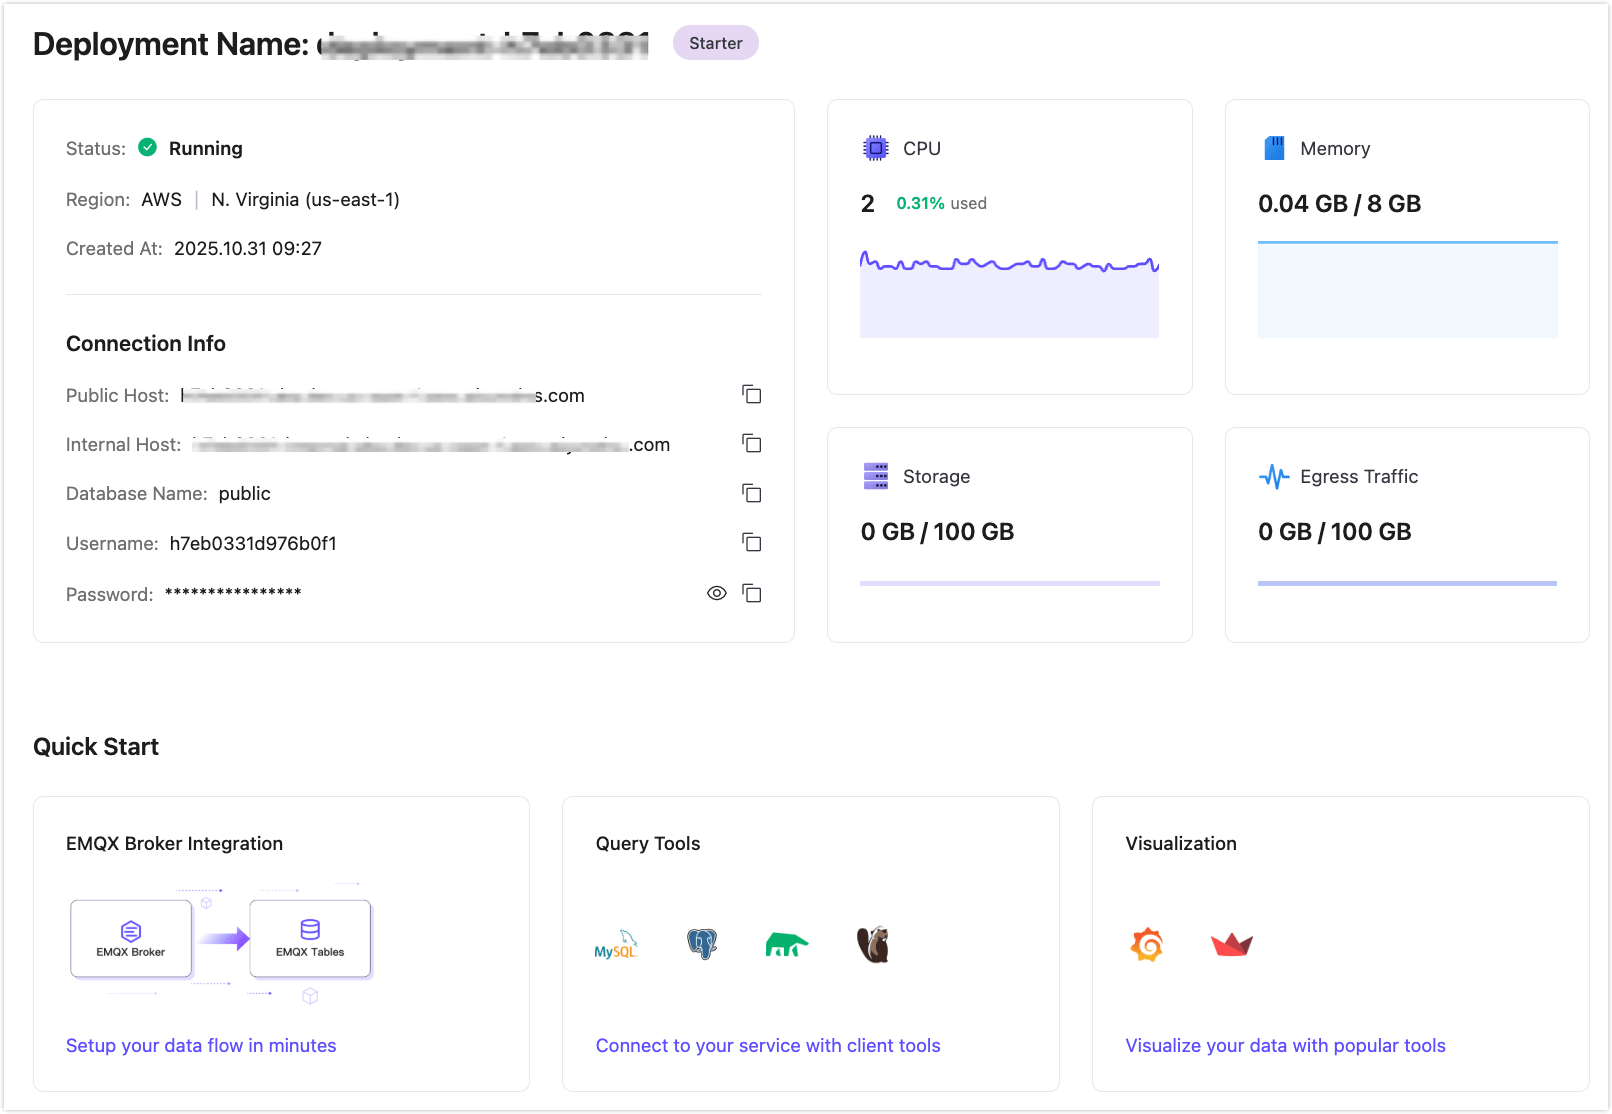The height and width of the screenshot is (1114, 1612).
Task: Click the Egress Traffic waveform icon
Action: [1274, 476]
